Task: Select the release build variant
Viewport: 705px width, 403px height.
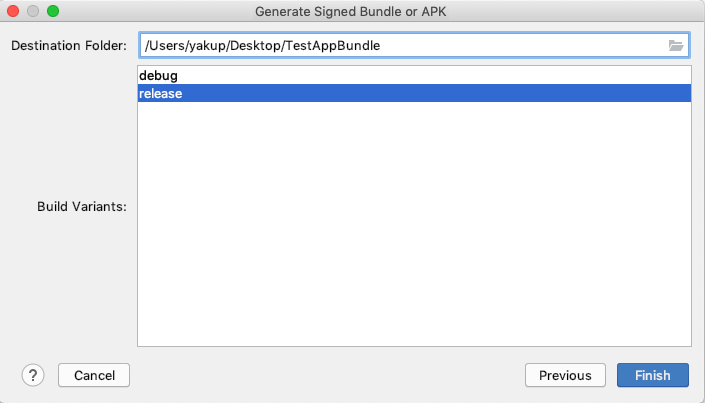Action: [414, 93]
